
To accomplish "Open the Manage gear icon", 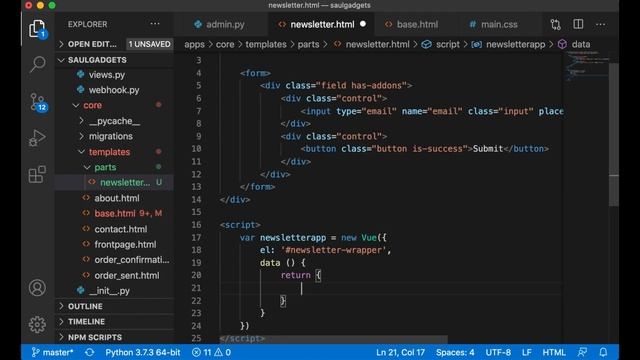I will point(37,324).
